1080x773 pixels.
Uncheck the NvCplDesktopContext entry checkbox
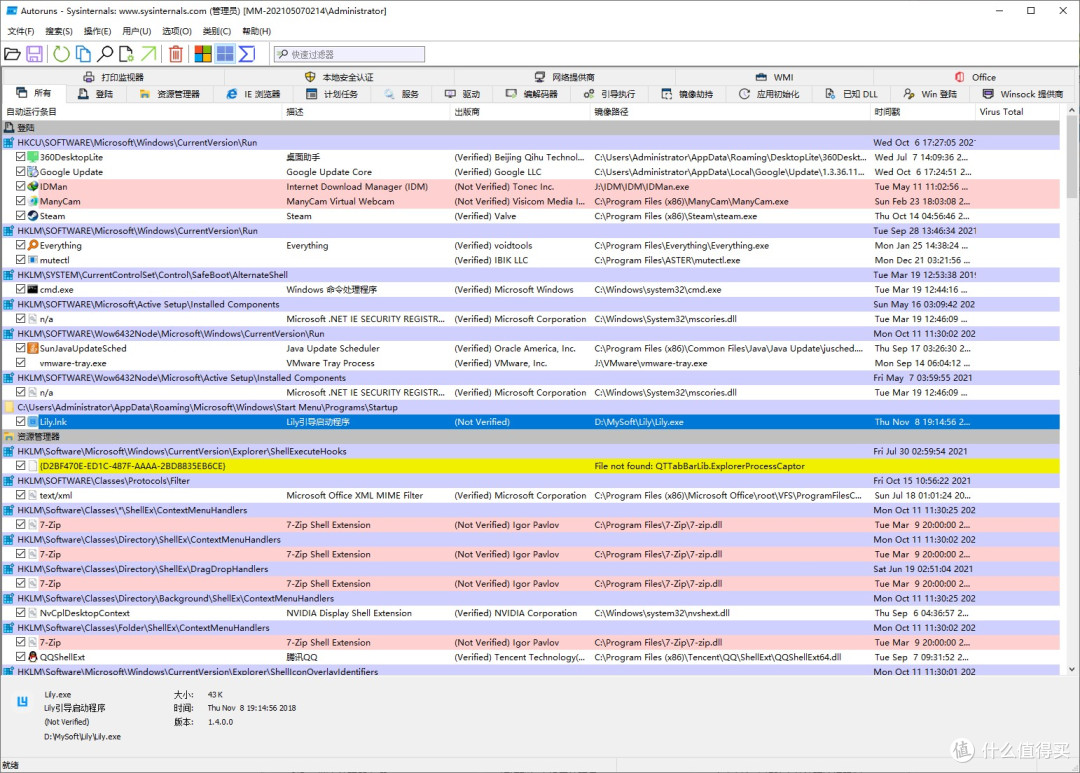coord(21,612)
